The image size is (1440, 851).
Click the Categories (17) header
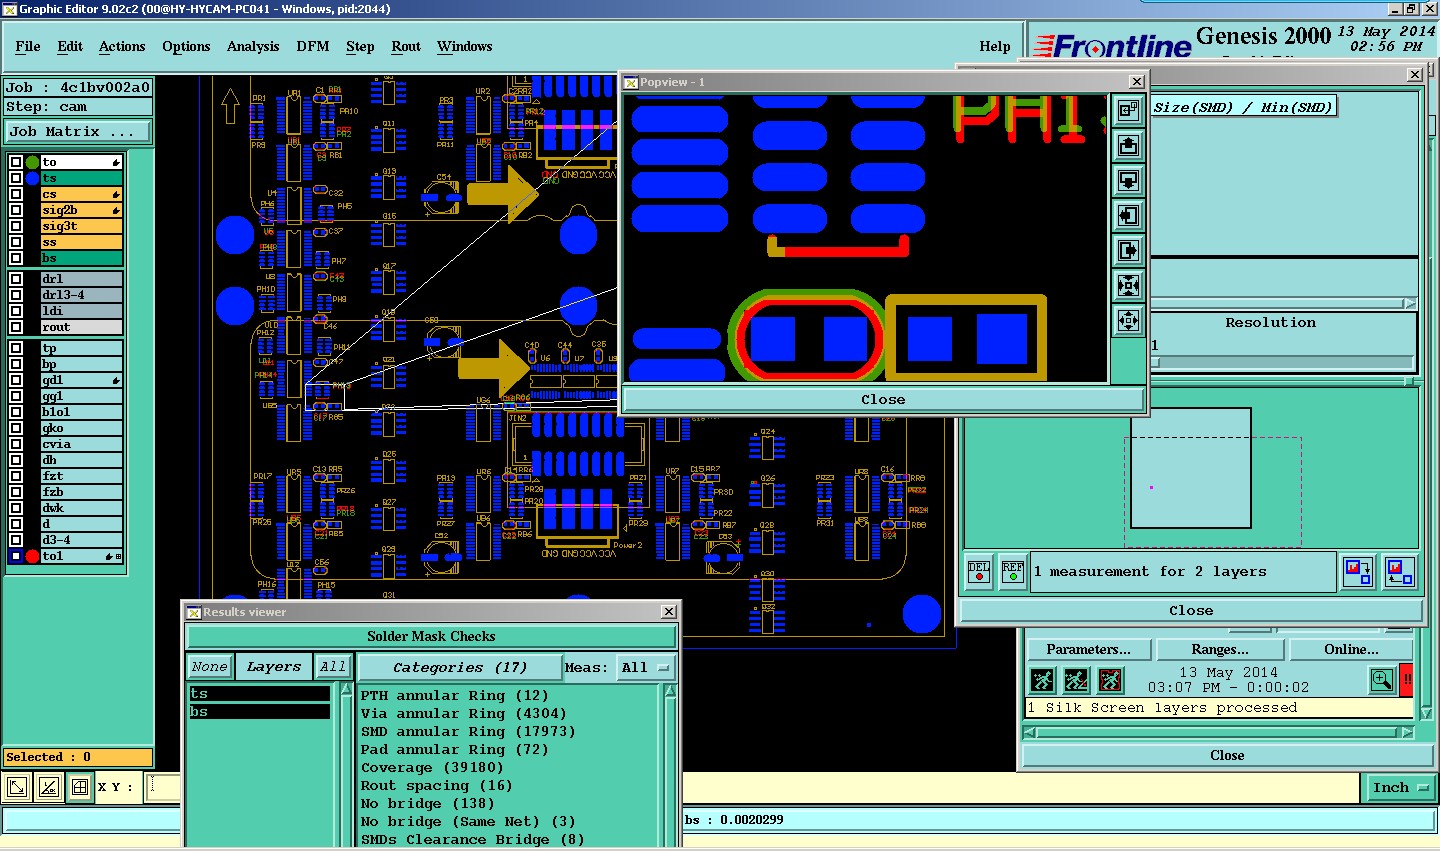click(460, 667)
